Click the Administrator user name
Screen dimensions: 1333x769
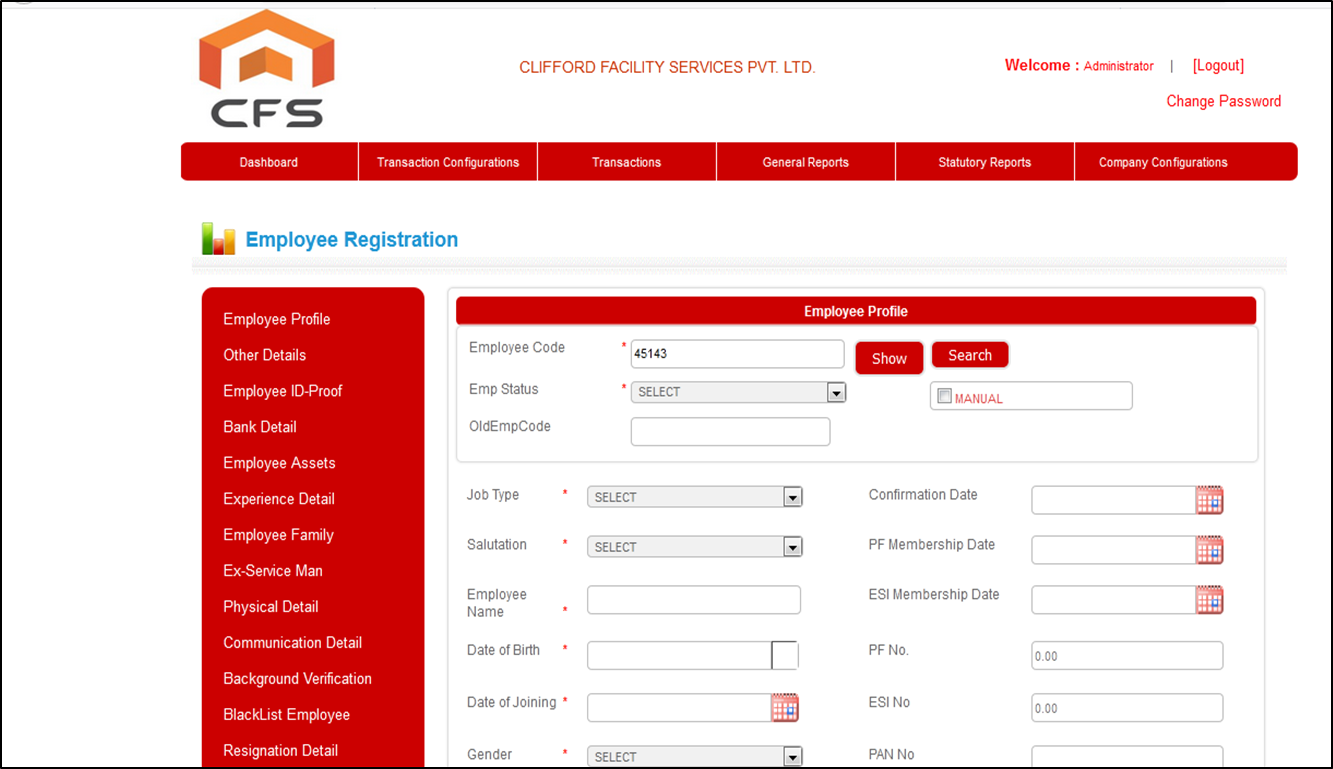[x=1119, y=66]
